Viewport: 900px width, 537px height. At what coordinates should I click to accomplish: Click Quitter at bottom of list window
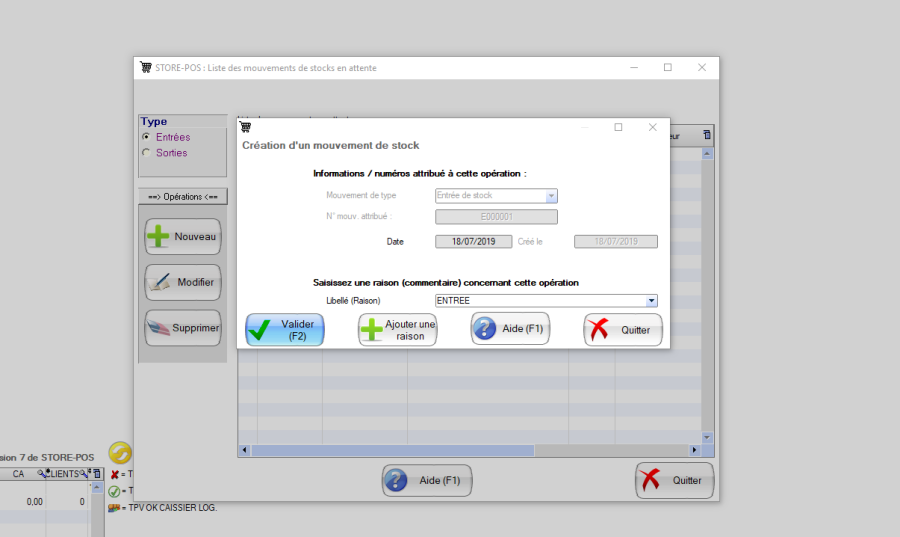pyautogui.click(x=674, y=481)
